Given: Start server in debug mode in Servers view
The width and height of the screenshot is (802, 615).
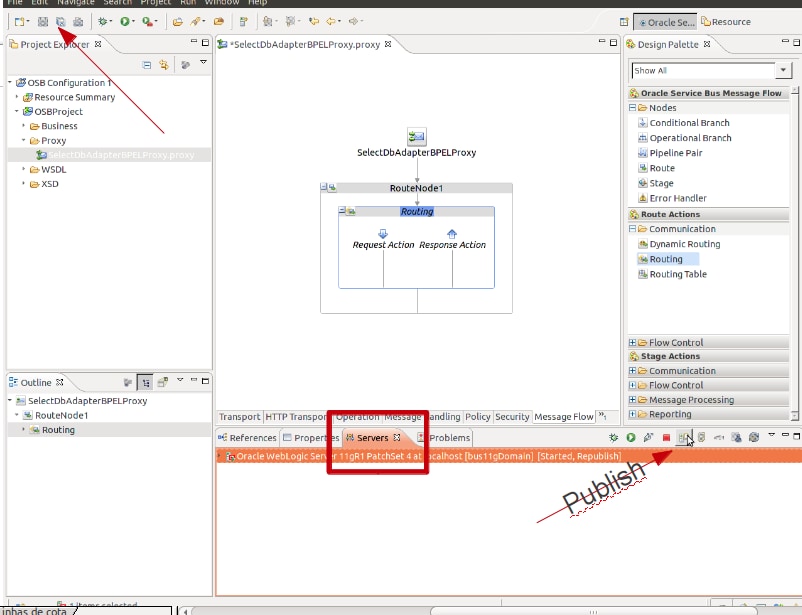Looking at the screenshot, I should 613,437.
